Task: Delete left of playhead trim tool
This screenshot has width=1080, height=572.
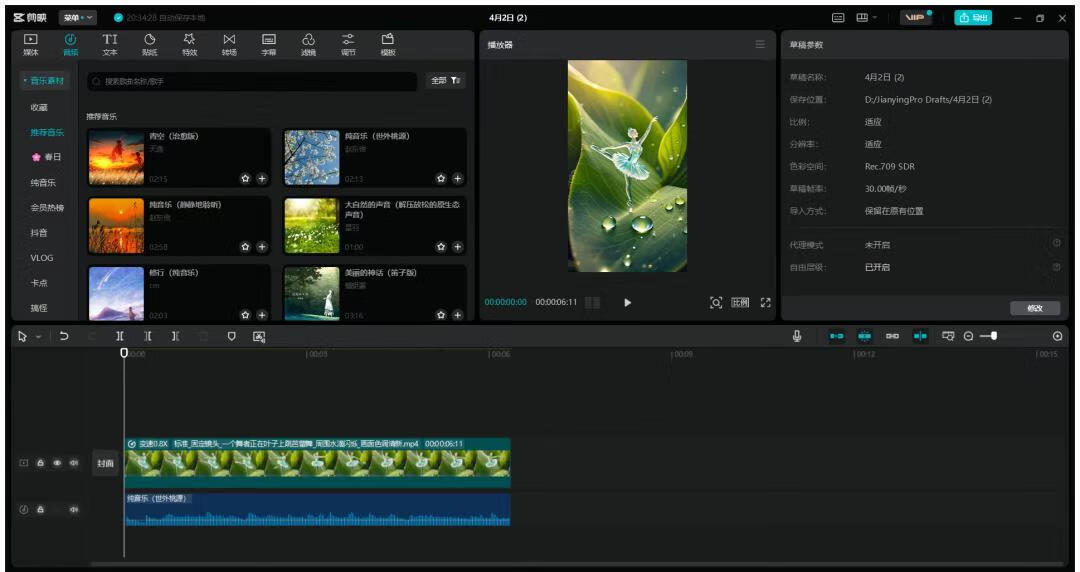Action: click(x=147, y=336)
